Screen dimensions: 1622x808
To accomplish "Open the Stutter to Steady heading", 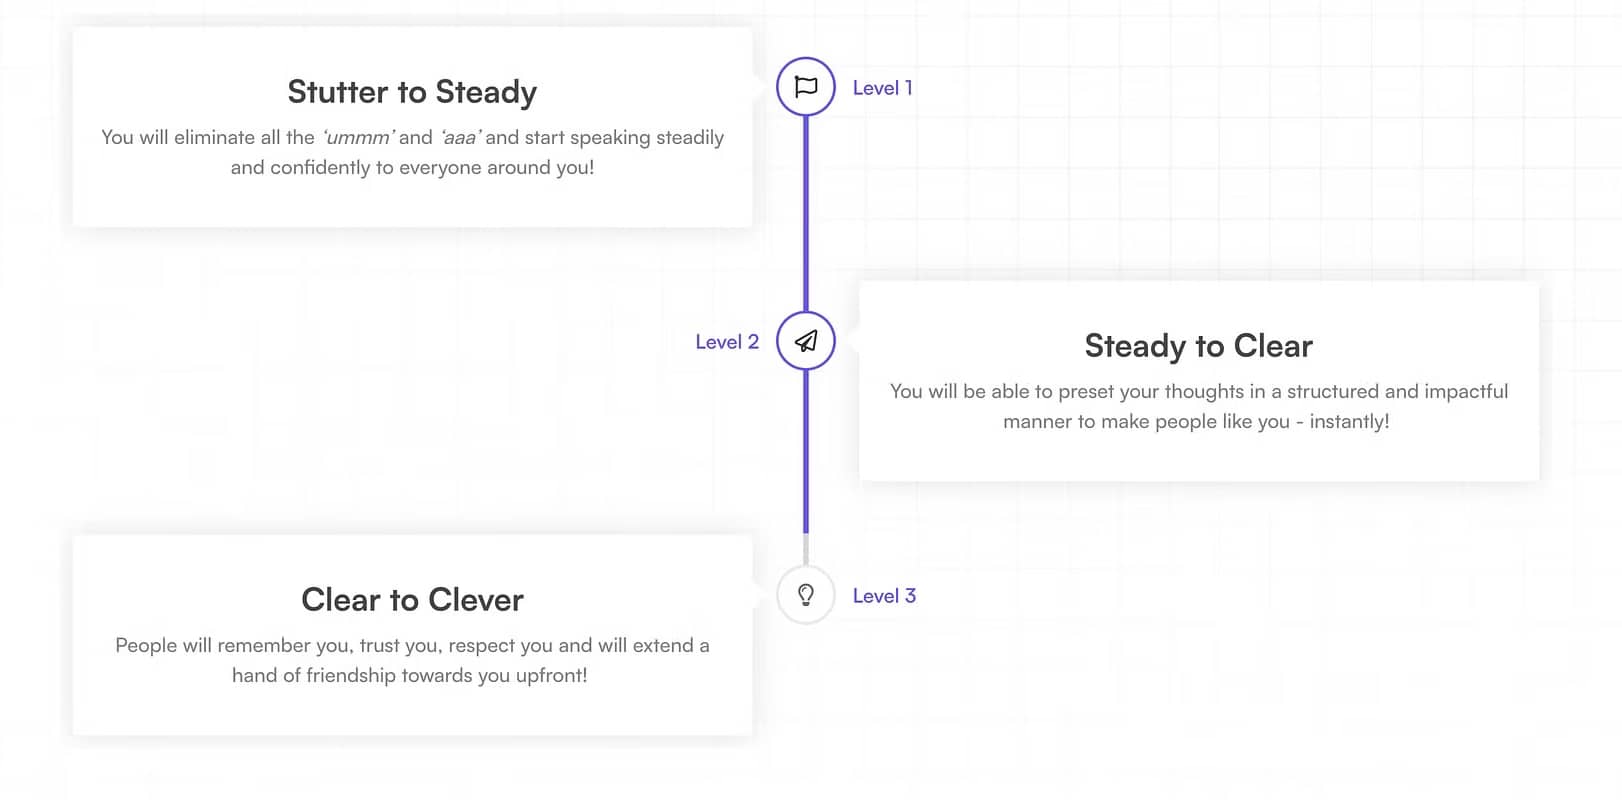I will 412,92.
